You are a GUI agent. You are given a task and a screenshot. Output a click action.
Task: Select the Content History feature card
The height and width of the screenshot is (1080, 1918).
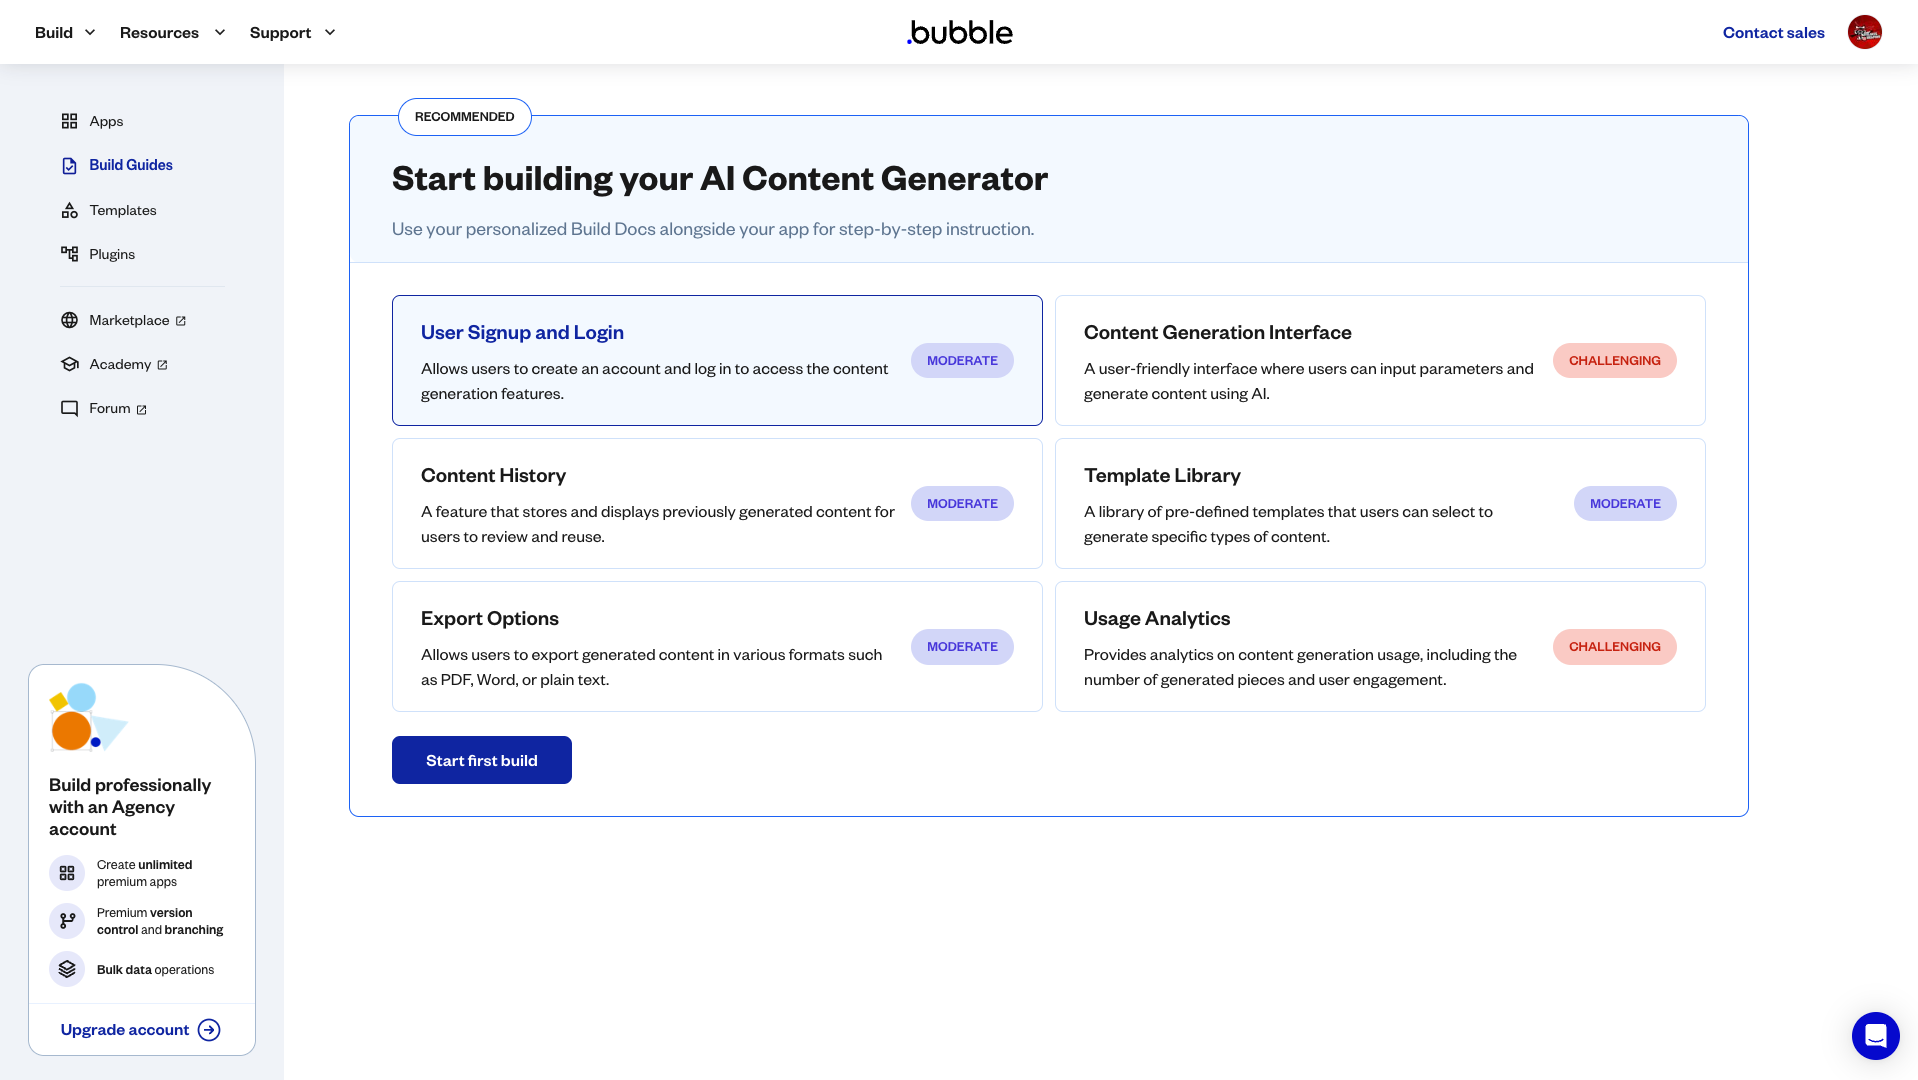pyautogui.click(x=717, y=503)
